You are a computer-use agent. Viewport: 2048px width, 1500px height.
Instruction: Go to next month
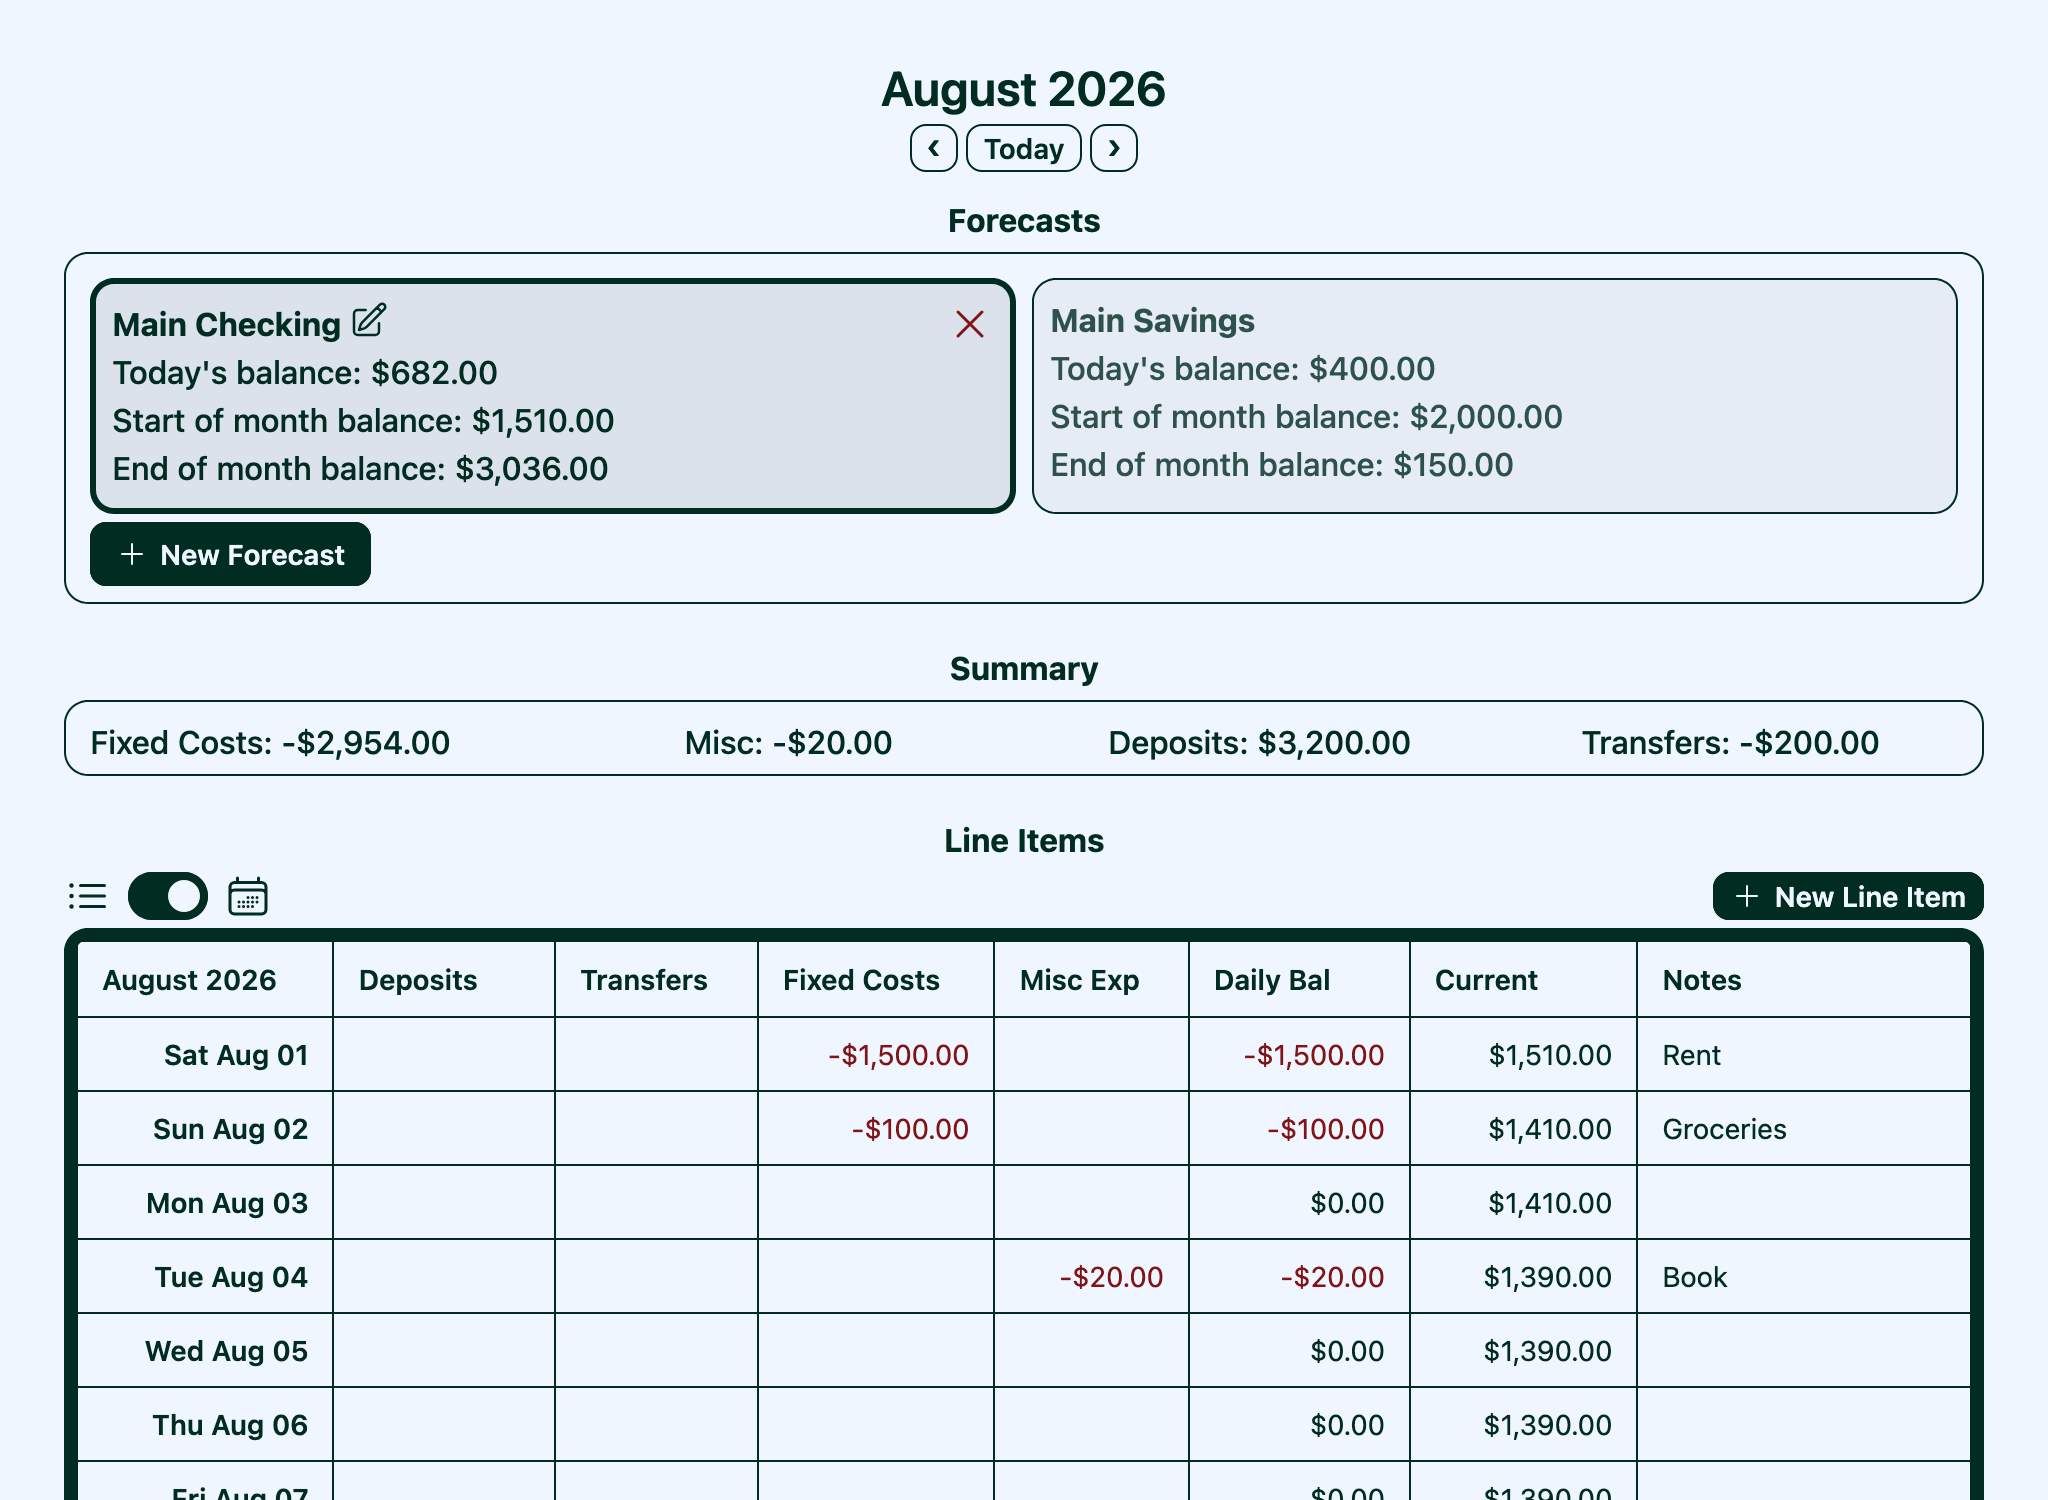coord(1113,149)
